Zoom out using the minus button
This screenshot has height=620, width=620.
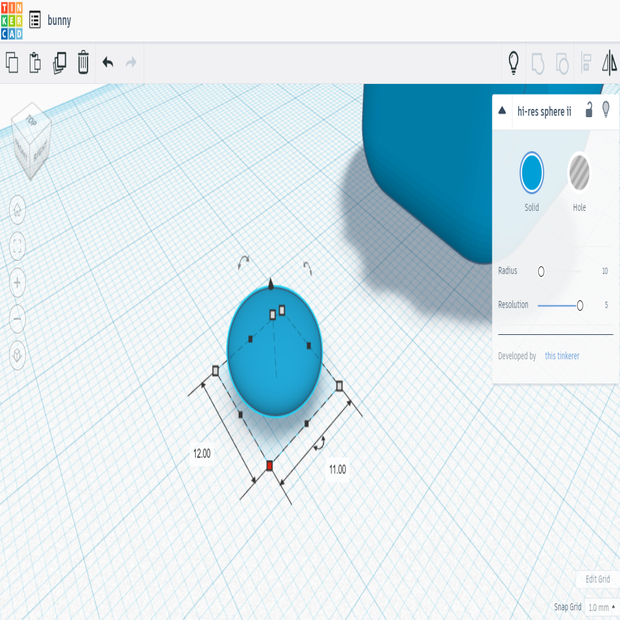click(x=17, y=319)
